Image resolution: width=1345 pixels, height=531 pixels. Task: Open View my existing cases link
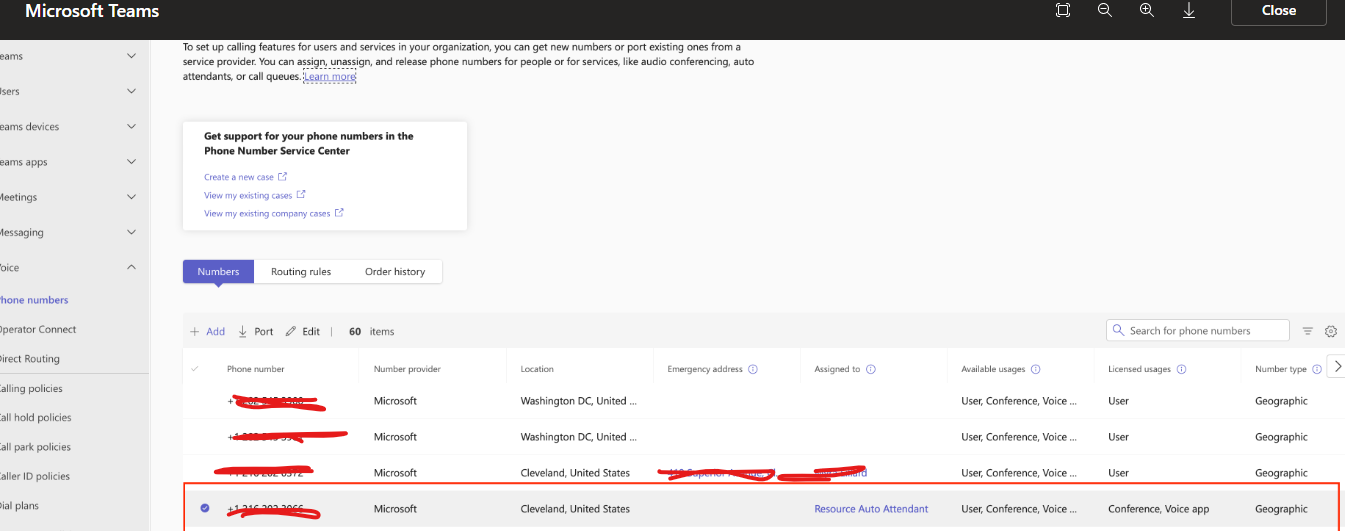click(248, 195)
